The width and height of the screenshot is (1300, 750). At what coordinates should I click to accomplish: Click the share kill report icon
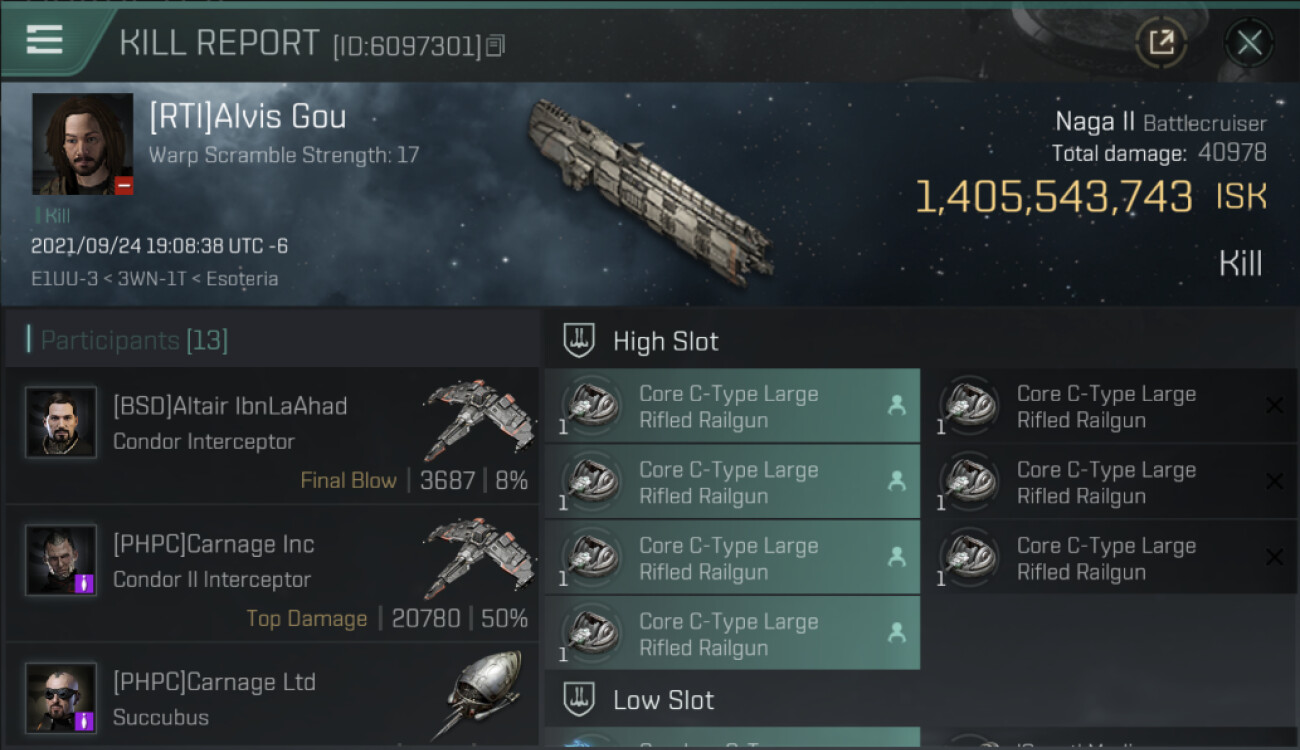pos(1160,42)
